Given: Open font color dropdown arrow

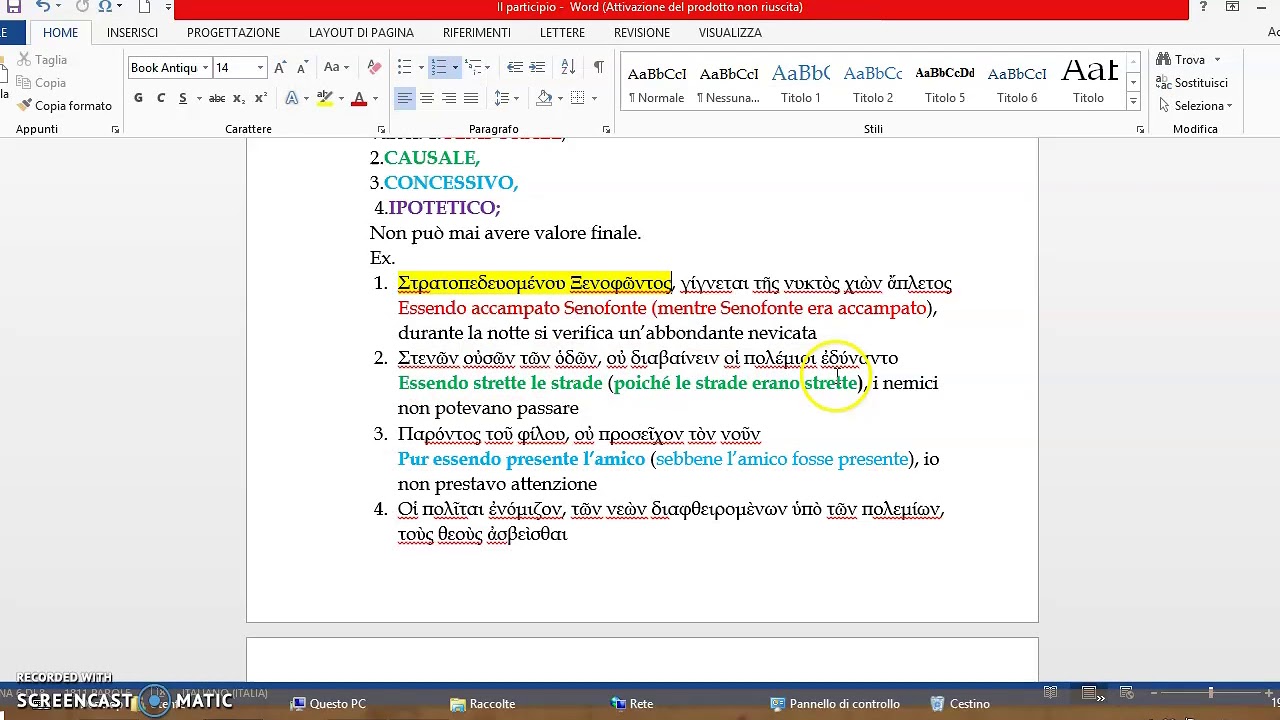Looking at the screenshot, I should (x=375, y=98).
